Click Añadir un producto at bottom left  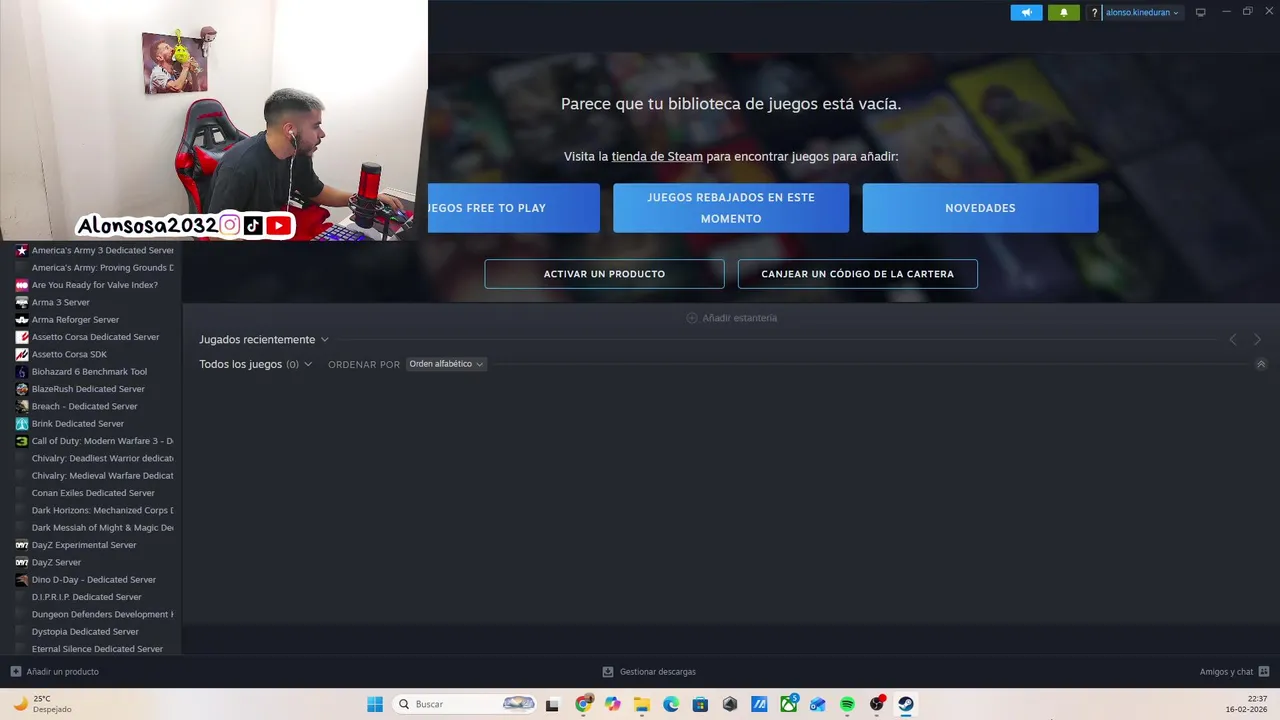click(x=54, y=672)
